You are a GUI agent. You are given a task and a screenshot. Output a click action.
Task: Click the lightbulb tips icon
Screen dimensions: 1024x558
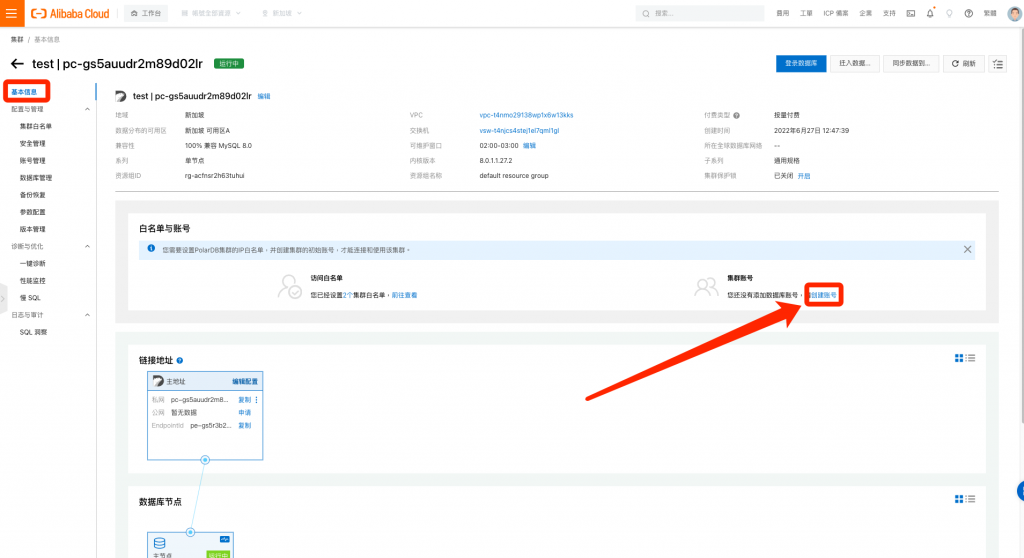[x=949, y=13]
